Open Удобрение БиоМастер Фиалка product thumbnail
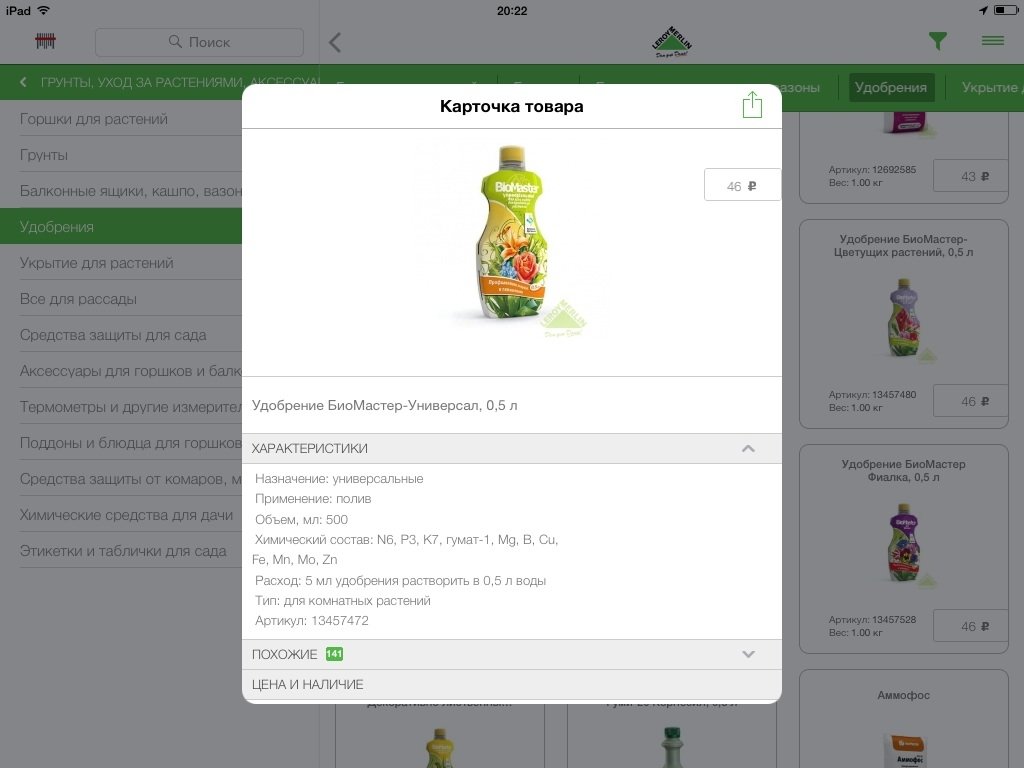1024x768 pixels. coord(904,542)
